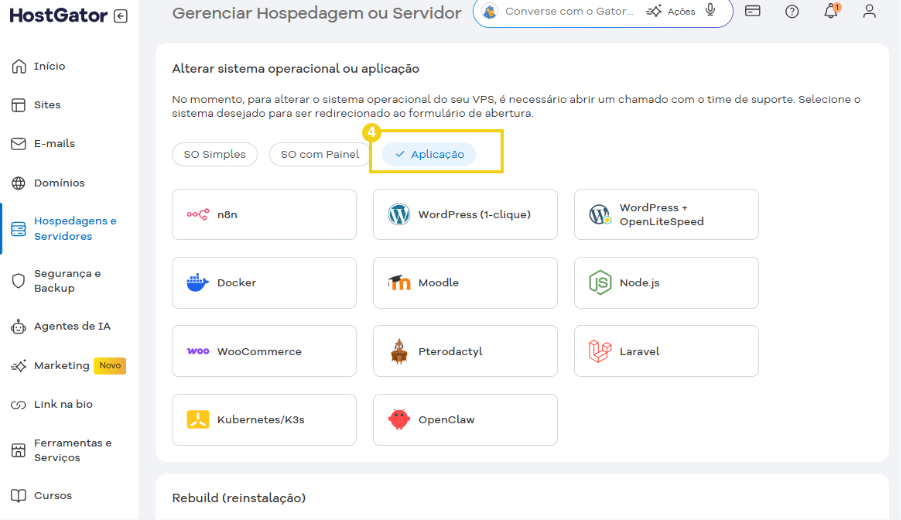Screen dimensions: 901x520
Task: Choose the Moodle application card
Action: pyautogui.click(x=465, y=283)
